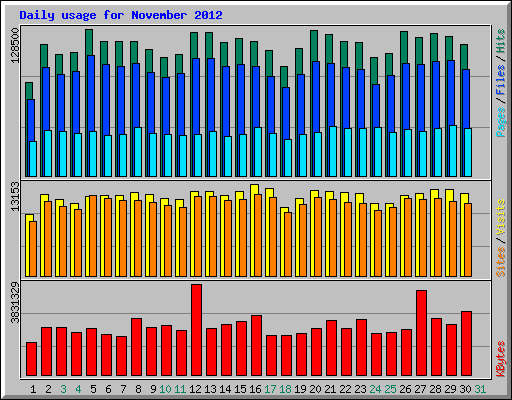
Task: Click the green day 10 axis label
Action: [165, 389]
